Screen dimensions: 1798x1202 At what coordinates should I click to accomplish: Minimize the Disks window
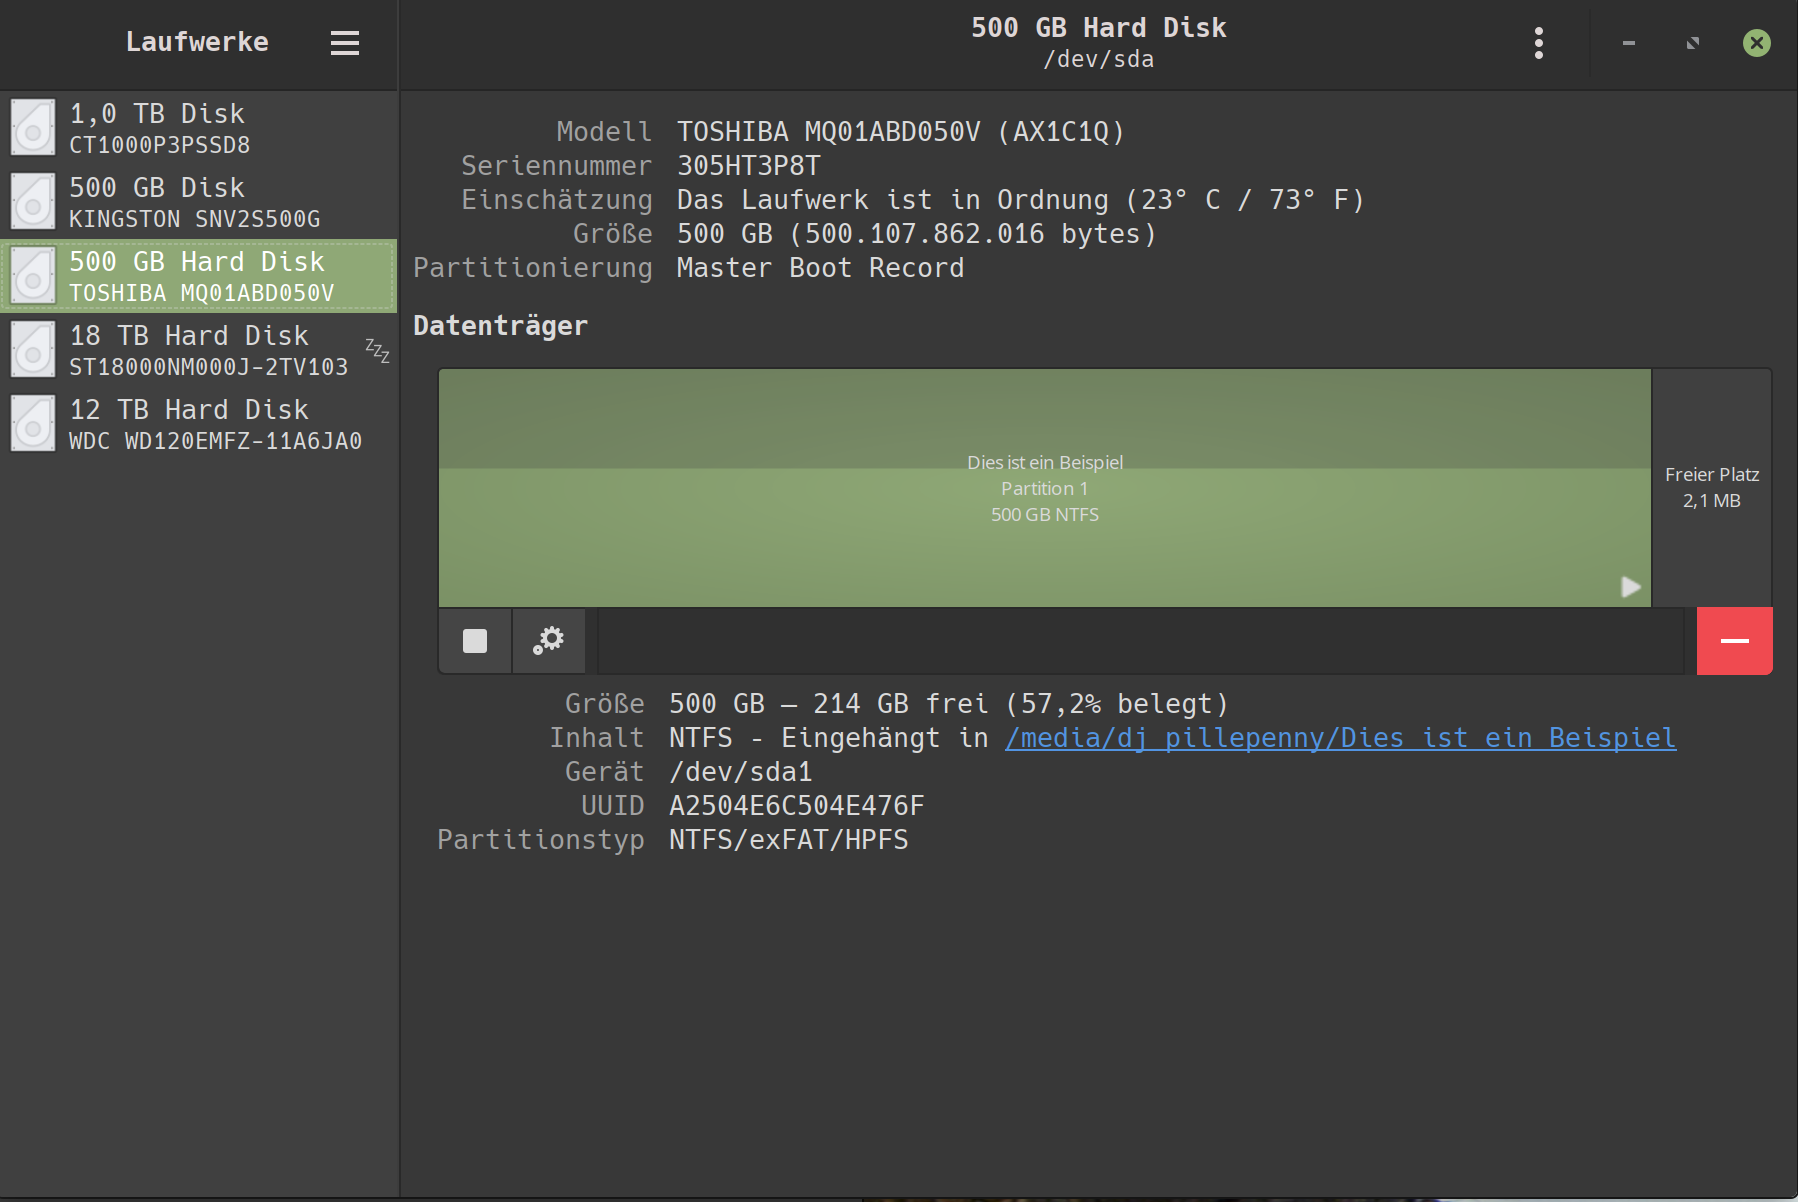coord(1628,43)
